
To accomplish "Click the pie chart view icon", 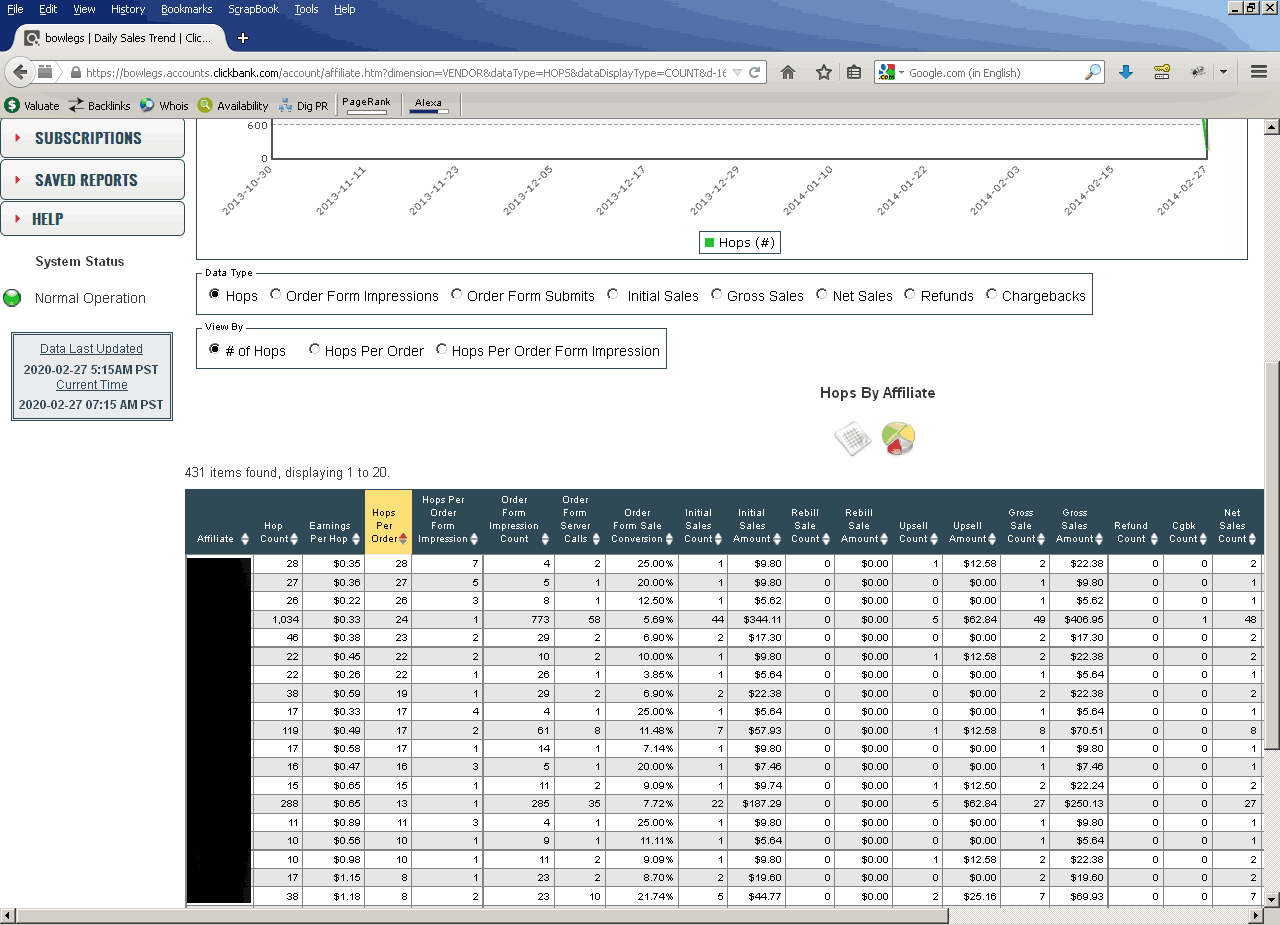I will click(x=898, y=438).
